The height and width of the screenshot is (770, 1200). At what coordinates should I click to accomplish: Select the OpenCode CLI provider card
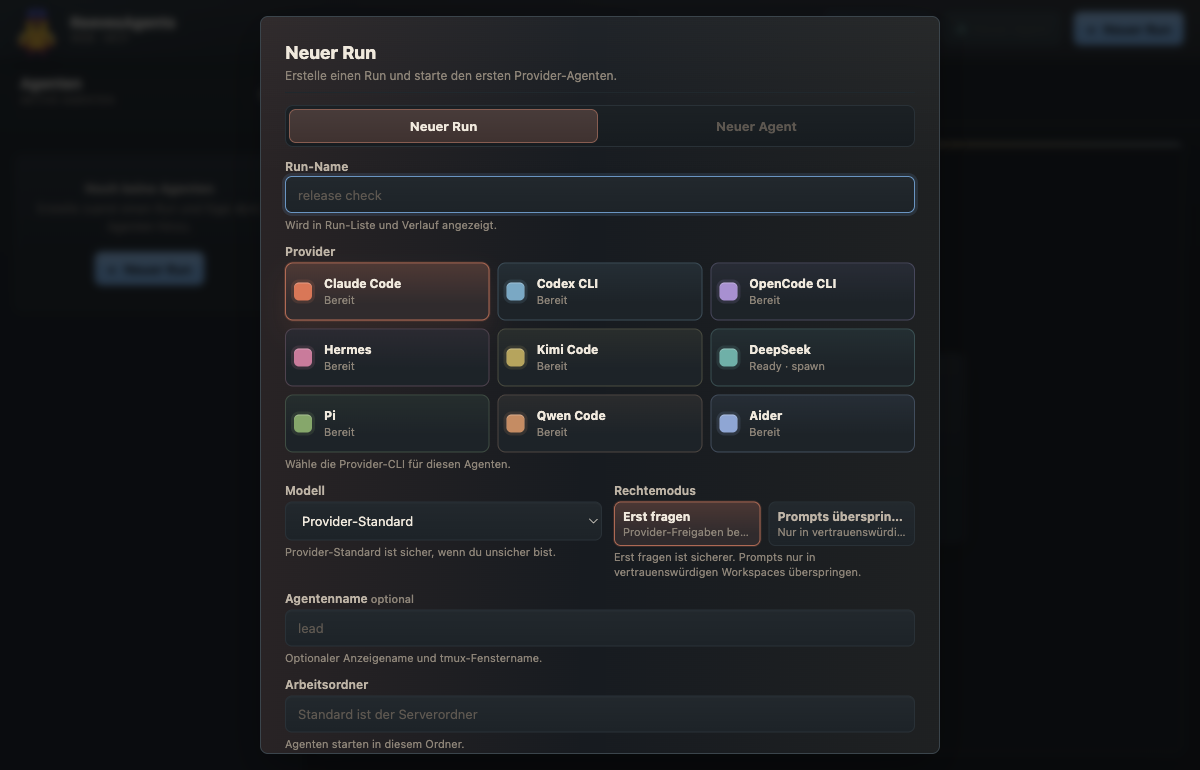pyautogui.click(x=812, y=291)
